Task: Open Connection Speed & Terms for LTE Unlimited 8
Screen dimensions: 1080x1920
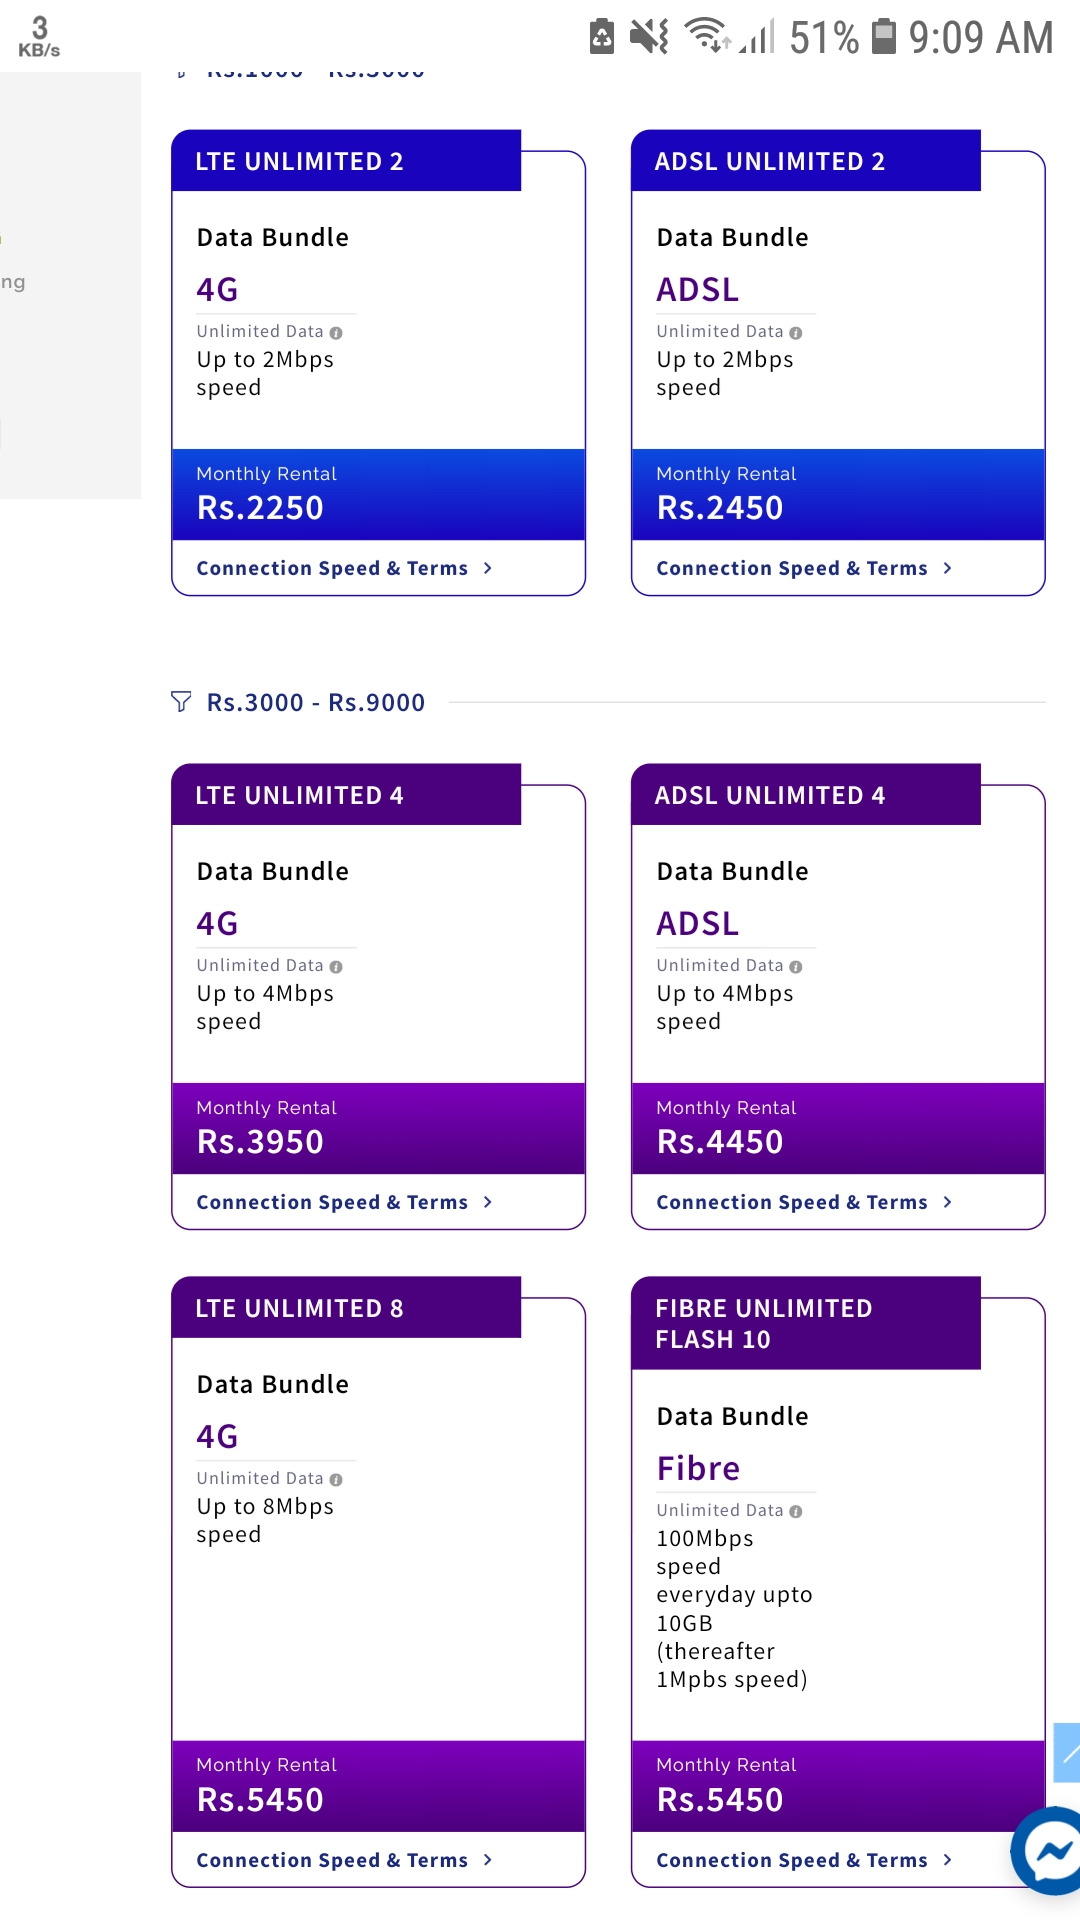Action: coord(345,1860)
